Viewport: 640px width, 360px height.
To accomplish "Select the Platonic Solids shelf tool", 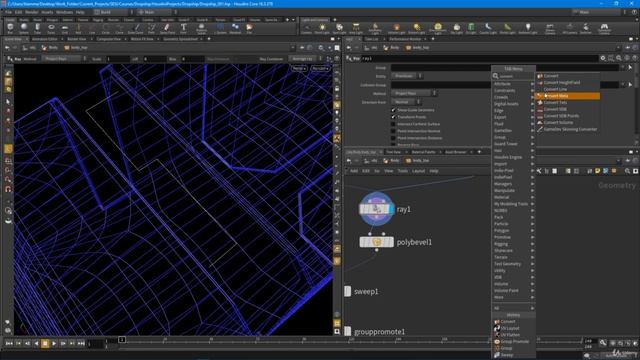I will coord(201,29).
